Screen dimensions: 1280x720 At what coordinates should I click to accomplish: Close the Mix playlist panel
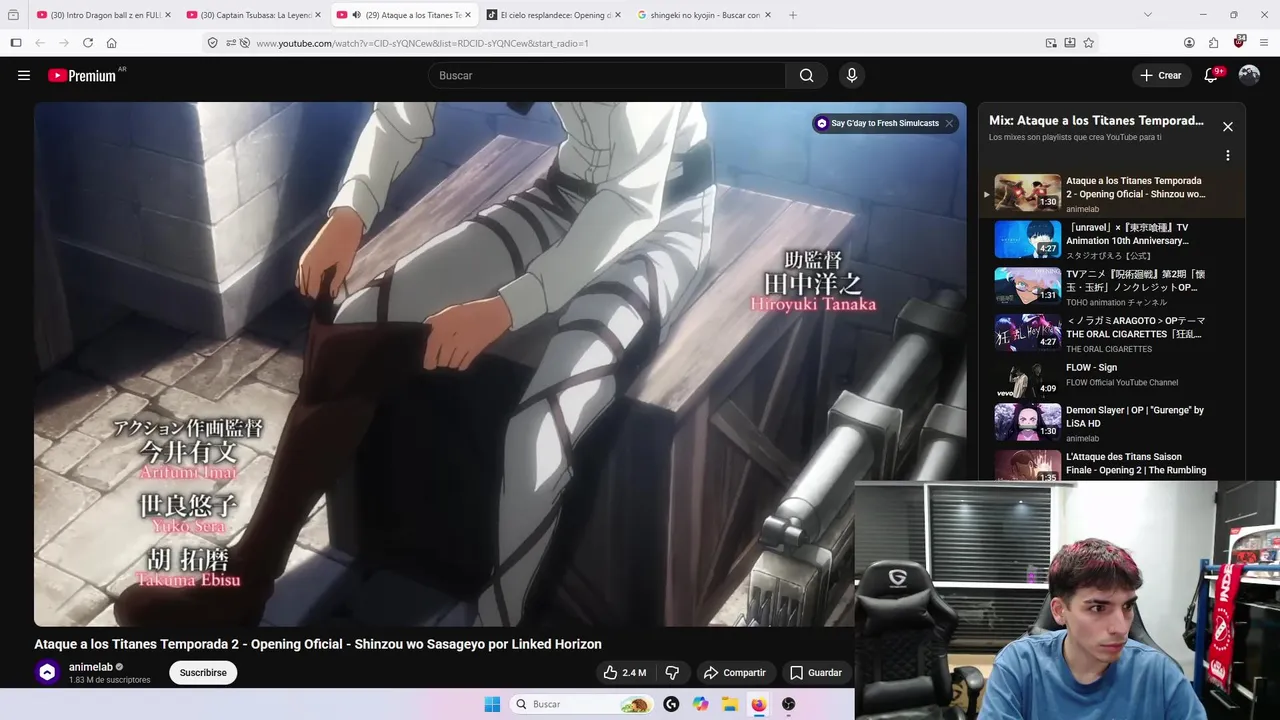coord(1228,127)
